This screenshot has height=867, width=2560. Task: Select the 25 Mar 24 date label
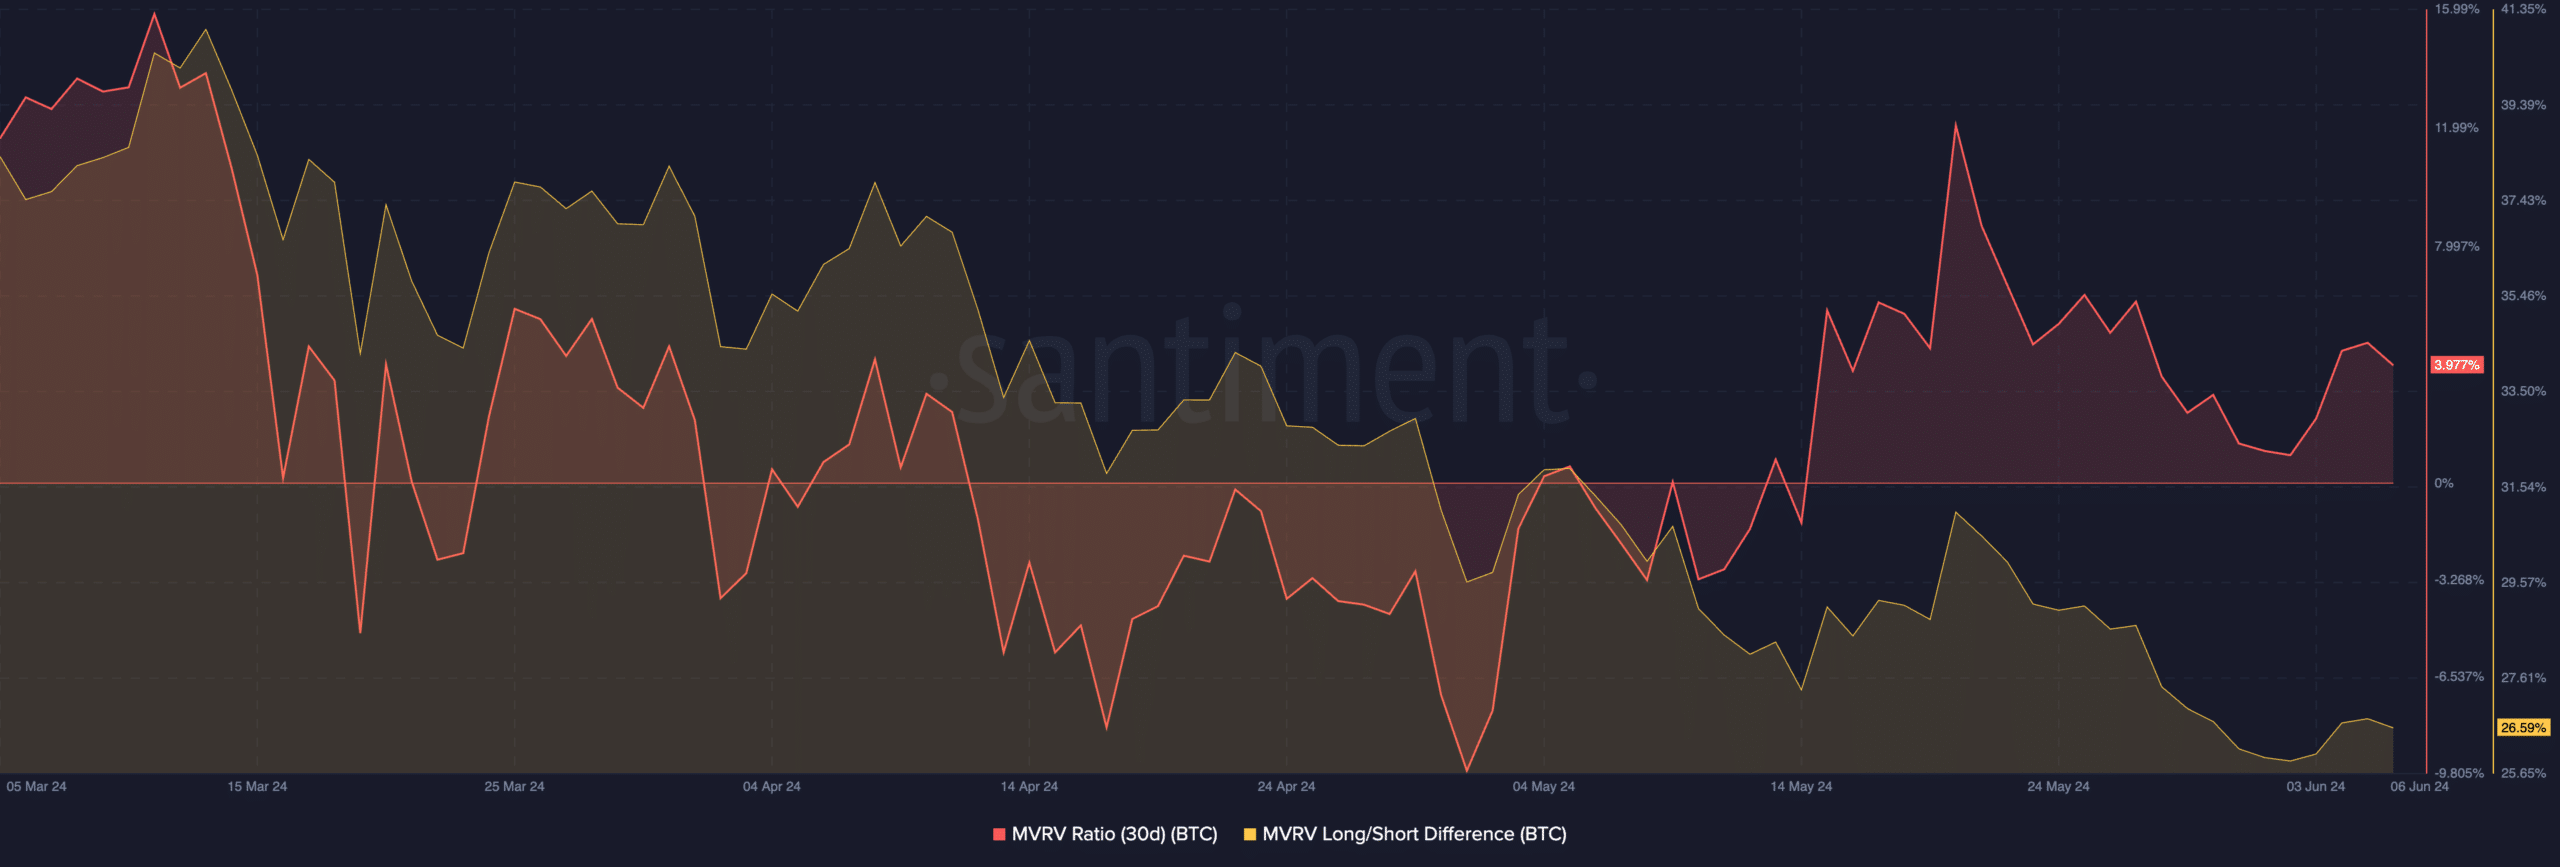point(514,787)
